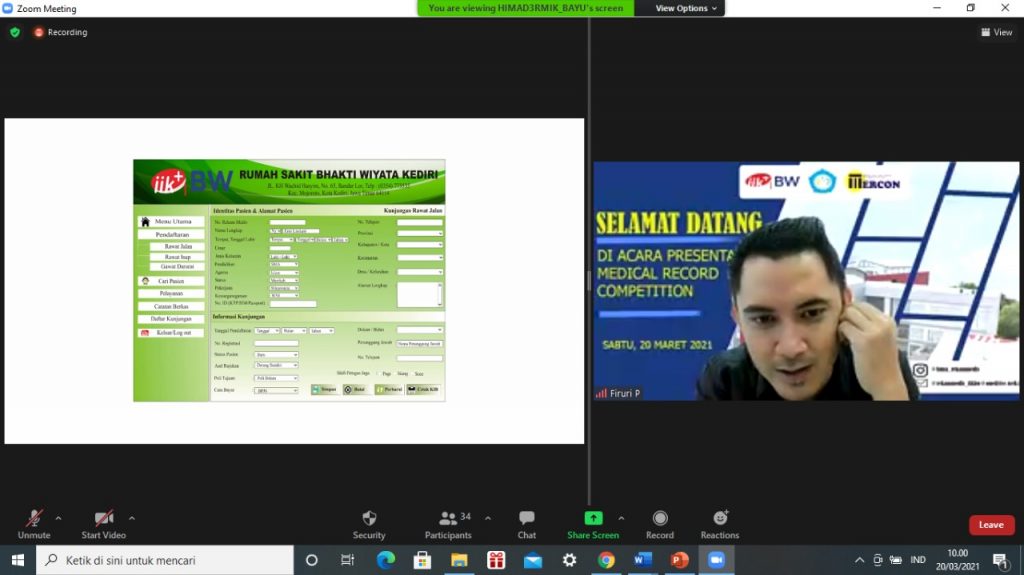Unmute the microphone in Zoom
Viewport: 1024px width, 575px height.
[34, 523]
